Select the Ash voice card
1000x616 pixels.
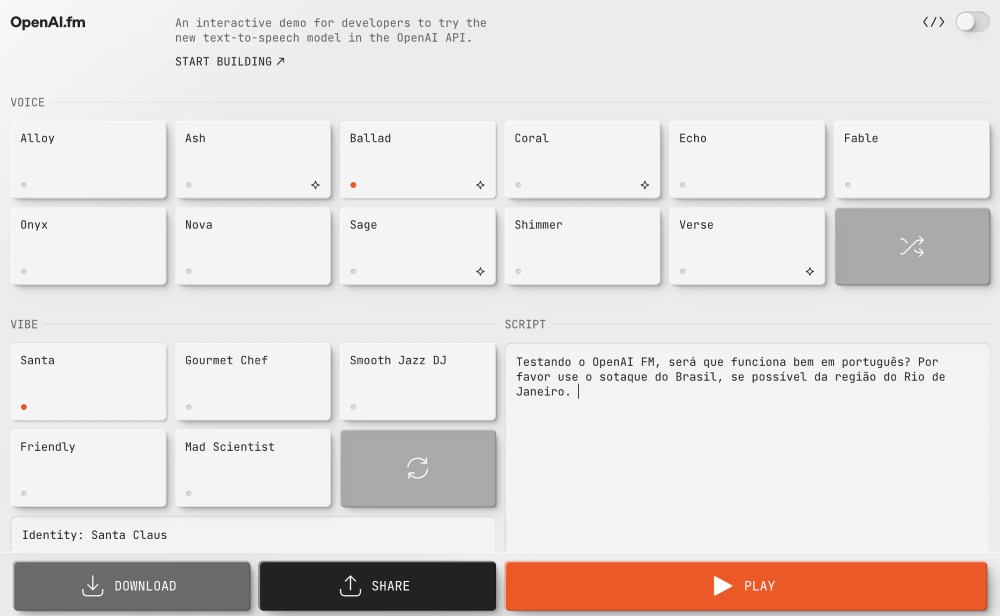click(253, 159)
